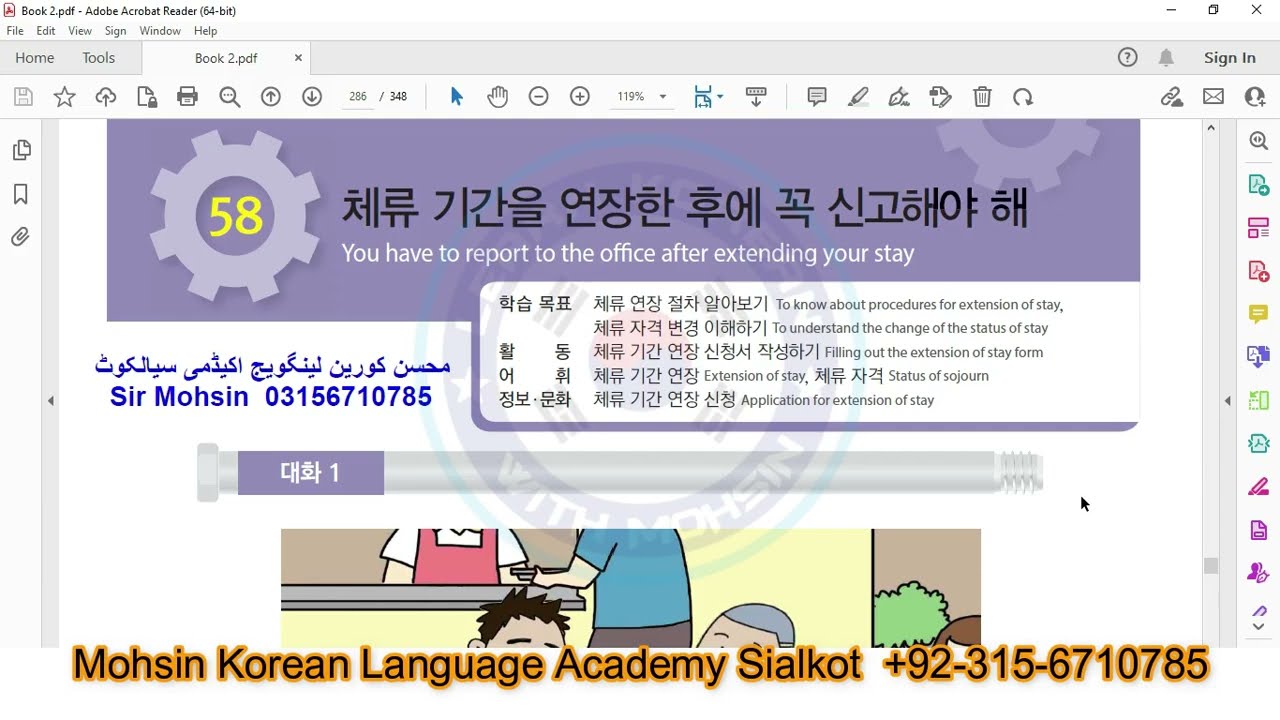The height and width of the screenshot is (720, 1280).
Task: Switch to the Home tab
Action: (35, 58)
